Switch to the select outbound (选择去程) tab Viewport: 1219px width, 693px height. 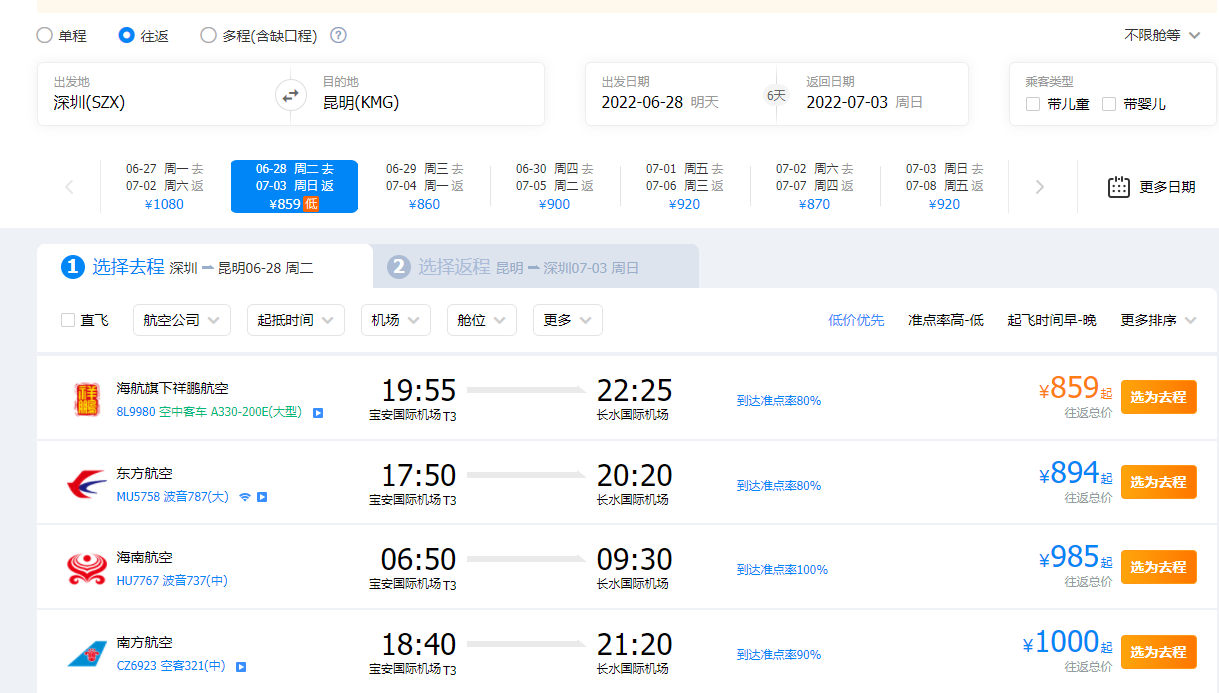click(204, 267)
